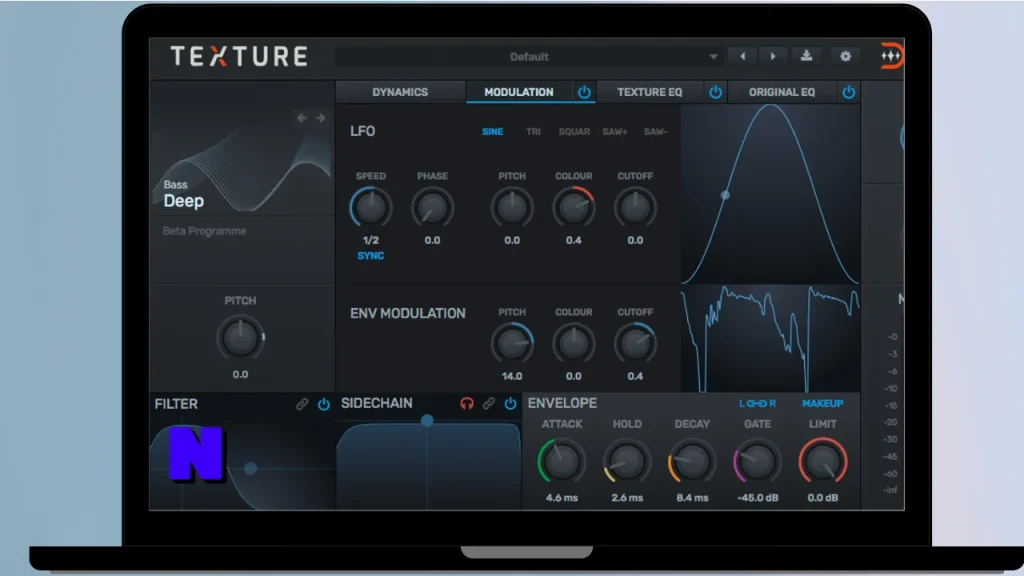This screenshot has width=1024, height=576.
Task: Click the Envelope Limit knob
Action: coord(823,462)
